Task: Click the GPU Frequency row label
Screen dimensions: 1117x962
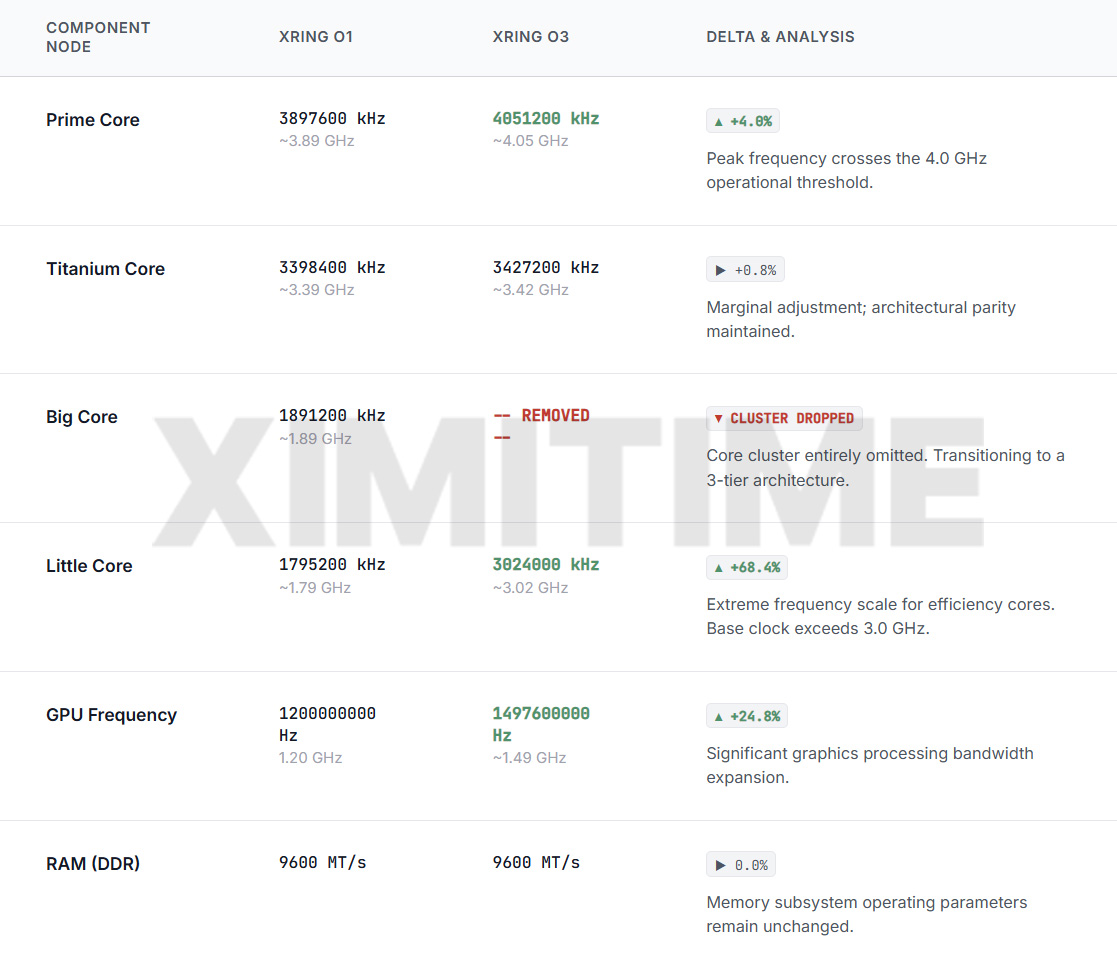Action: [x=111, y=715]
